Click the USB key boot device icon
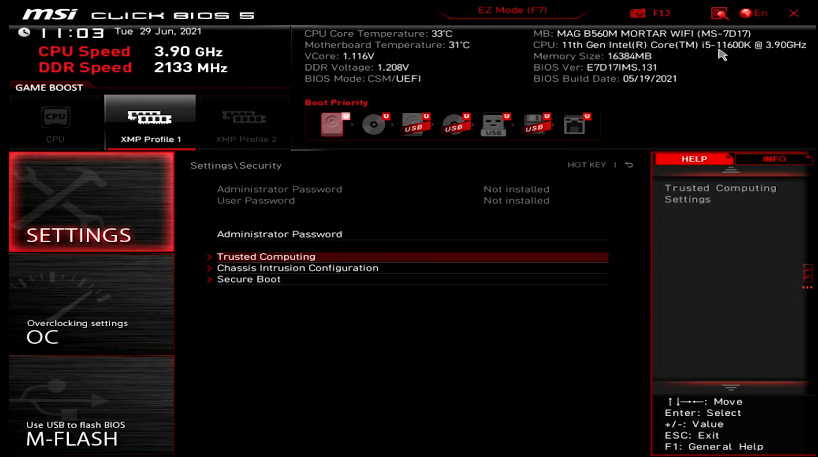818x457 pixels. click(494, 124)
